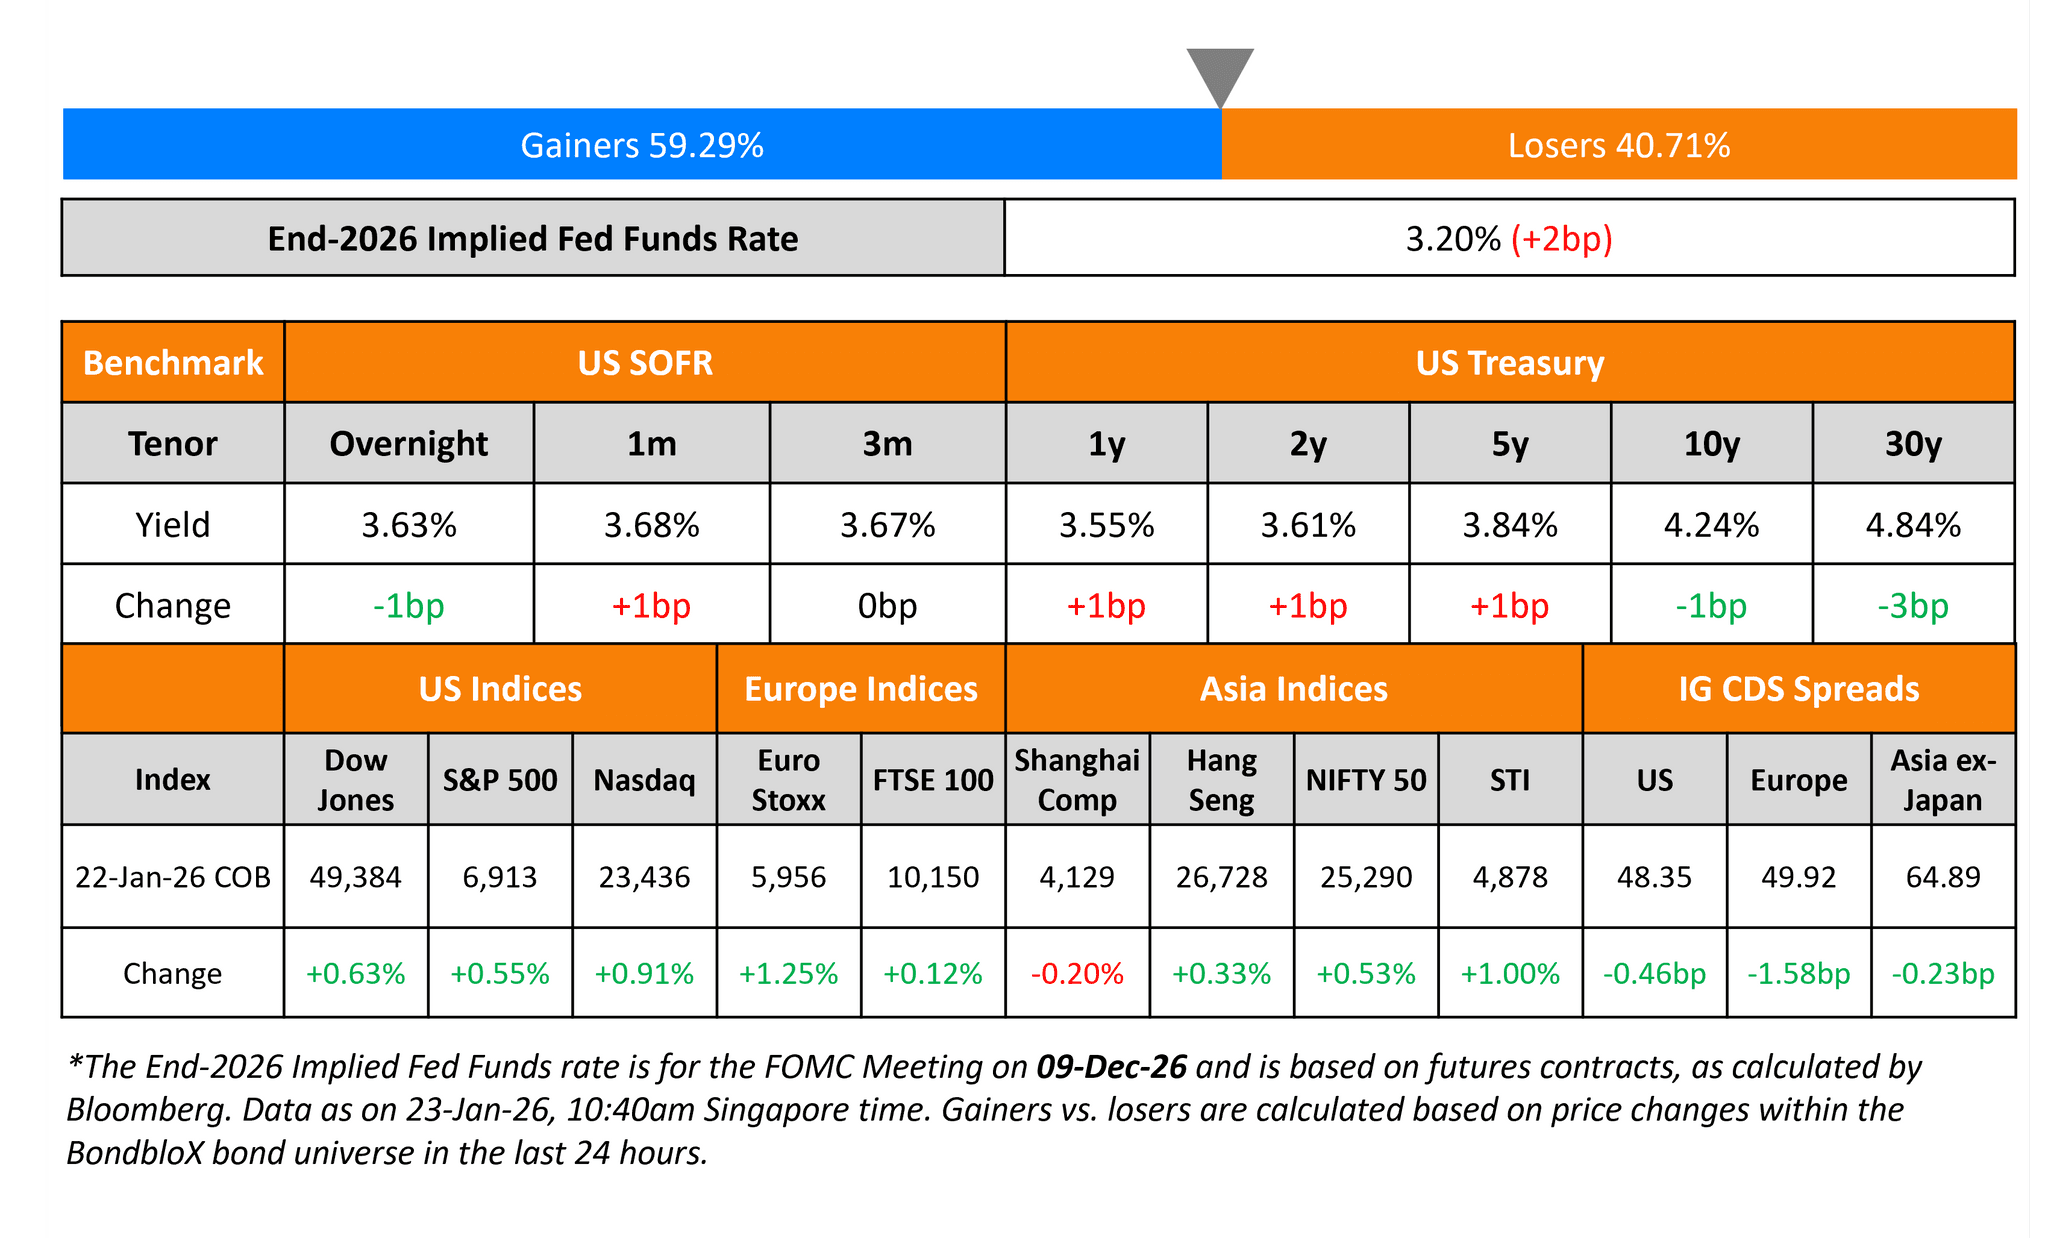Image resolution: width=2048 pixels, height=1238 pixels.
Task: Click the Dow Jones index column header
Action: pos(356,780)
